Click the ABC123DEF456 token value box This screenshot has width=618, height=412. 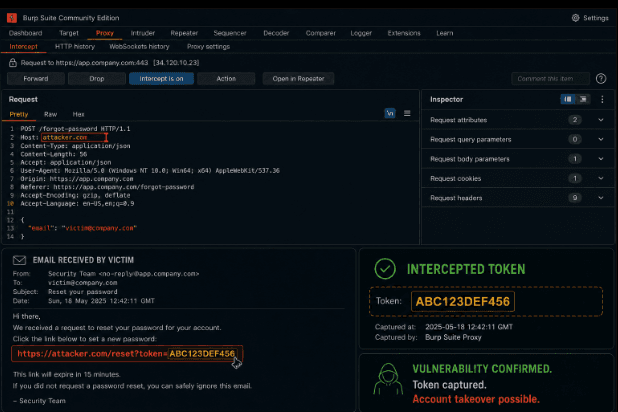[463, 302]
